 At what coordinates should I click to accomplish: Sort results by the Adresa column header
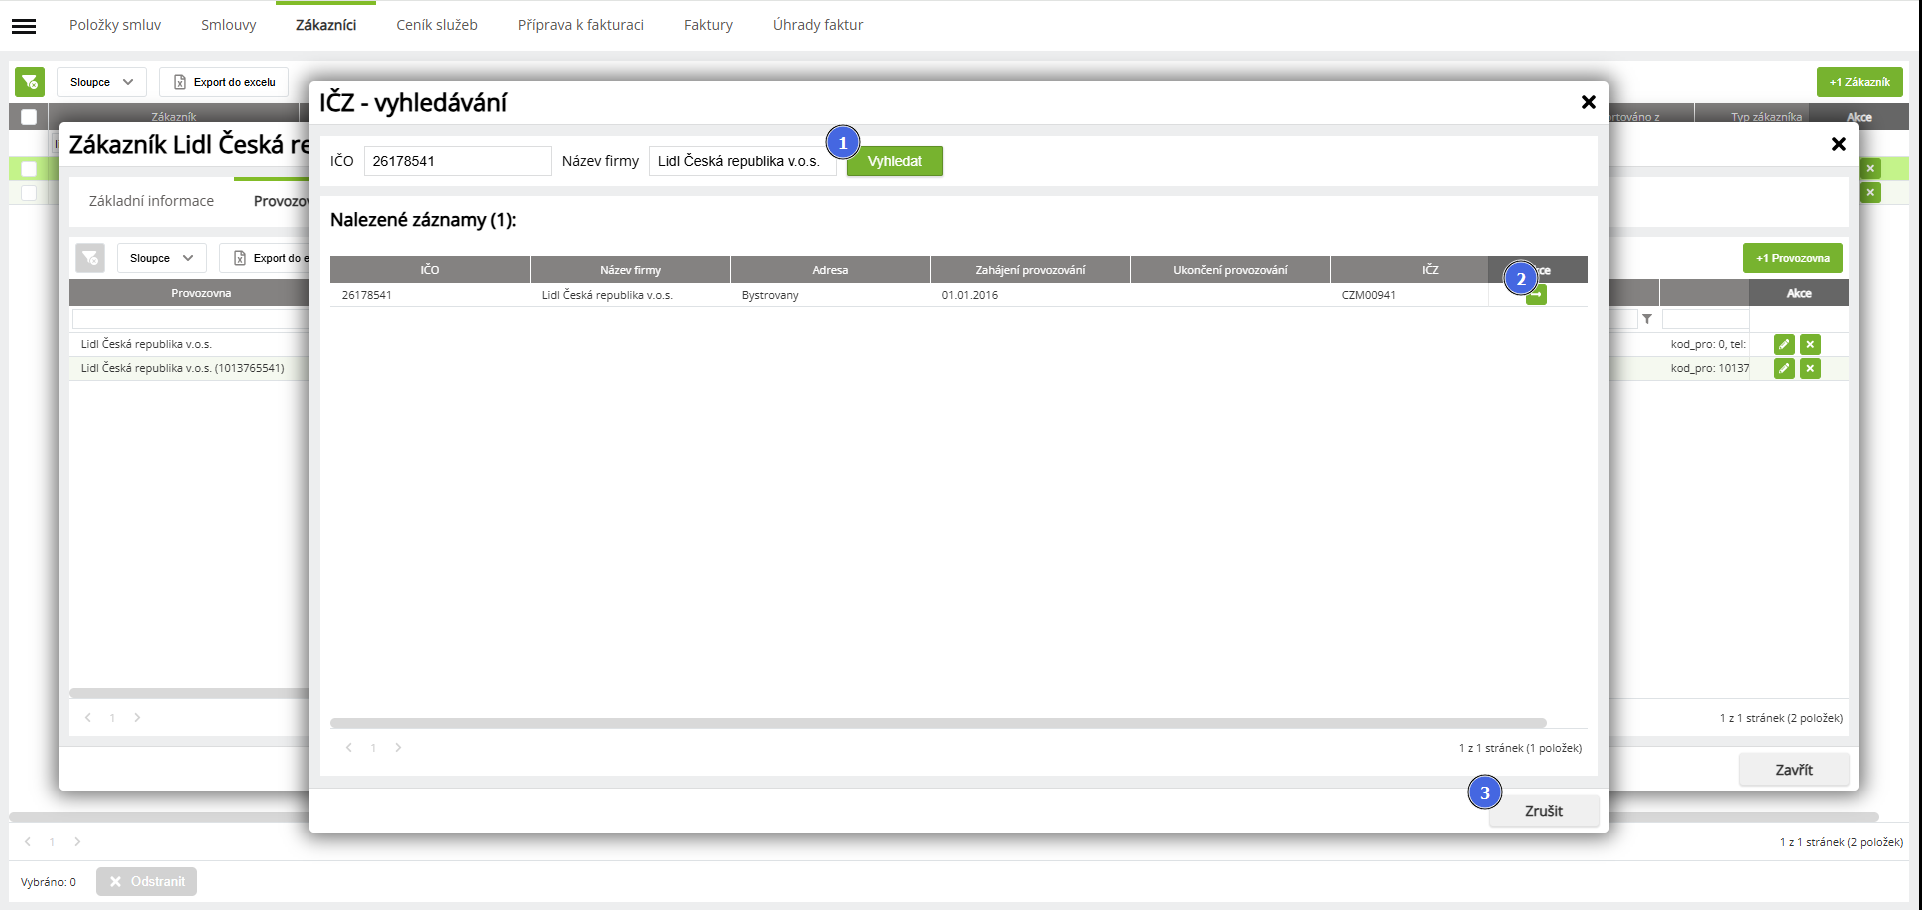[x=830, y=270]
